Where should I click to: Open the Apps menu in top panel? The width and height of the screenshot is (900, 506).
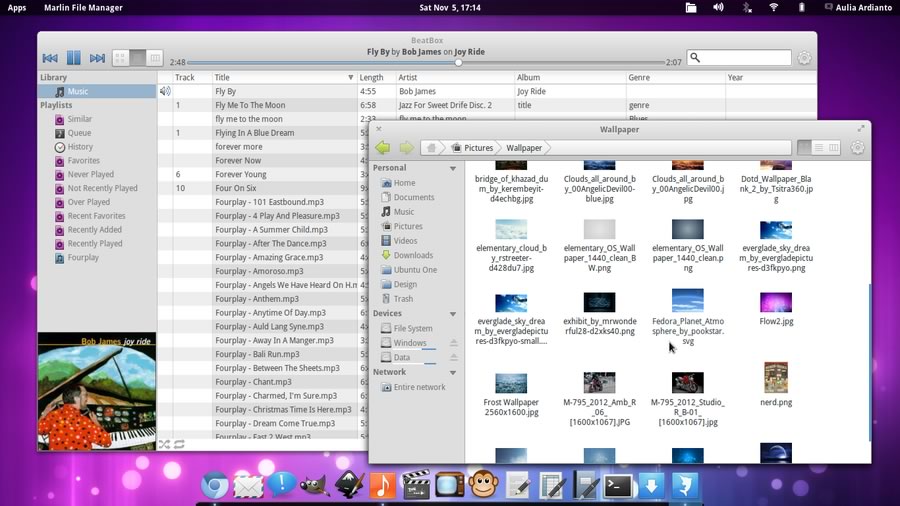[x=17, y=8]
